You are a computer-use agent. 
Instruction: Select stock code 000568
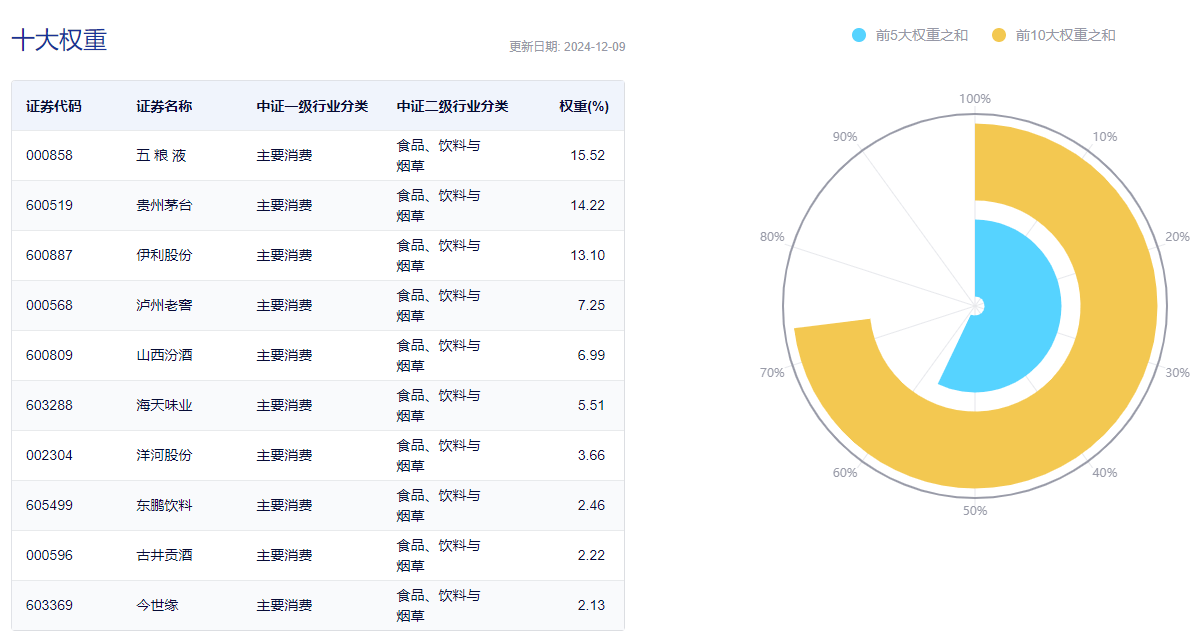click(50, 305)
